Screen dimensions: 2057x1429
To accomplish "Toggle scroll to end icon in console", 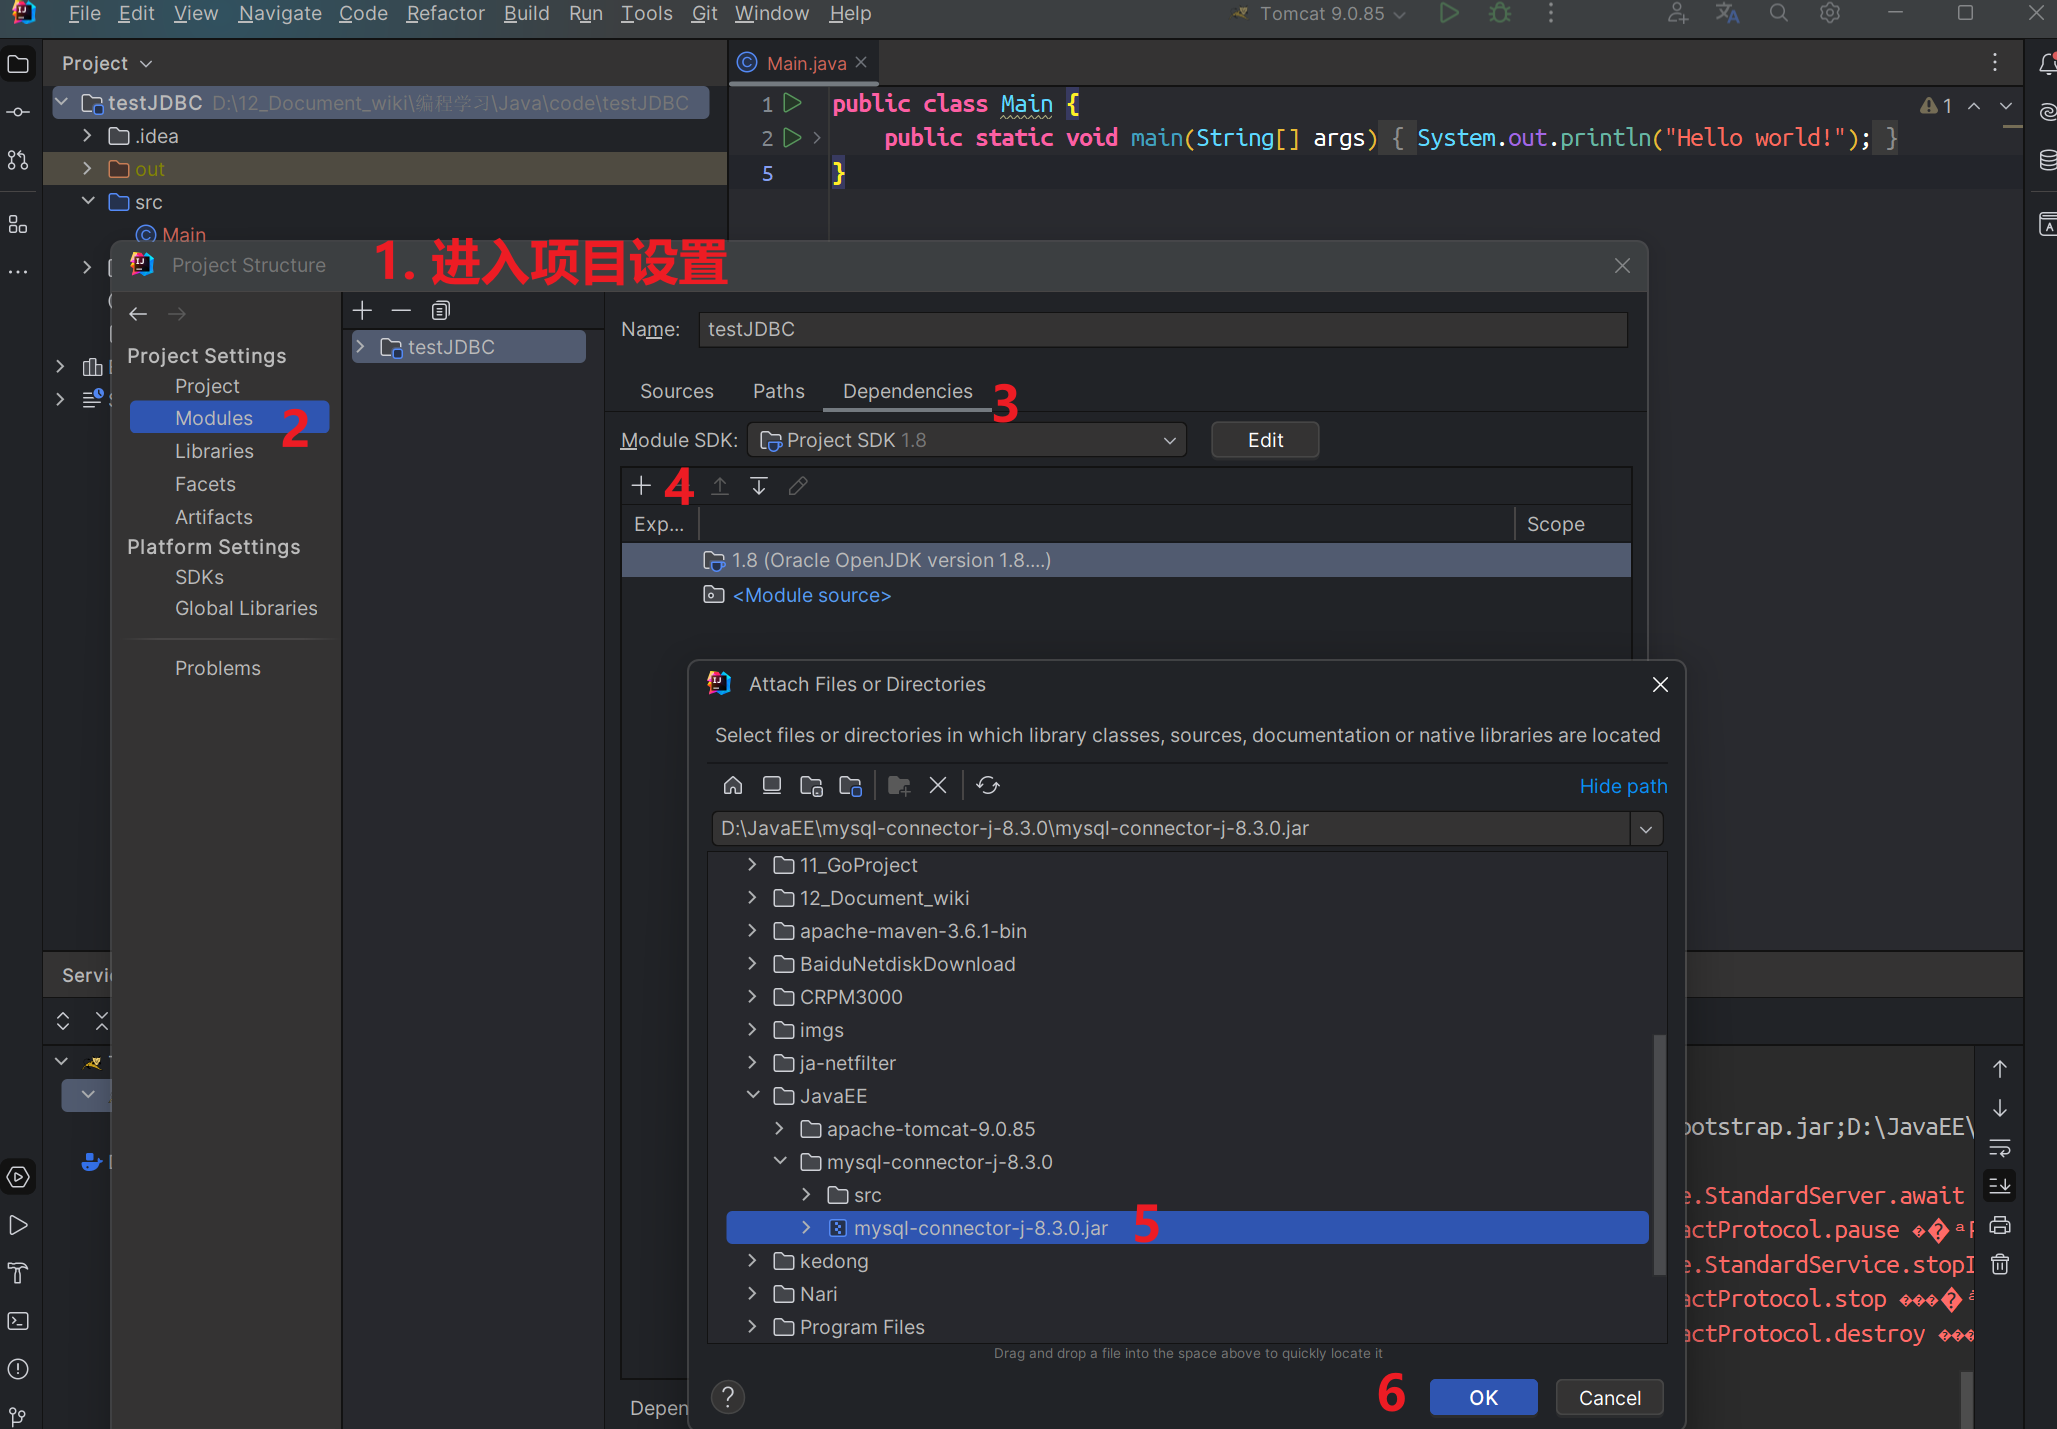I will point(2000,1186).
